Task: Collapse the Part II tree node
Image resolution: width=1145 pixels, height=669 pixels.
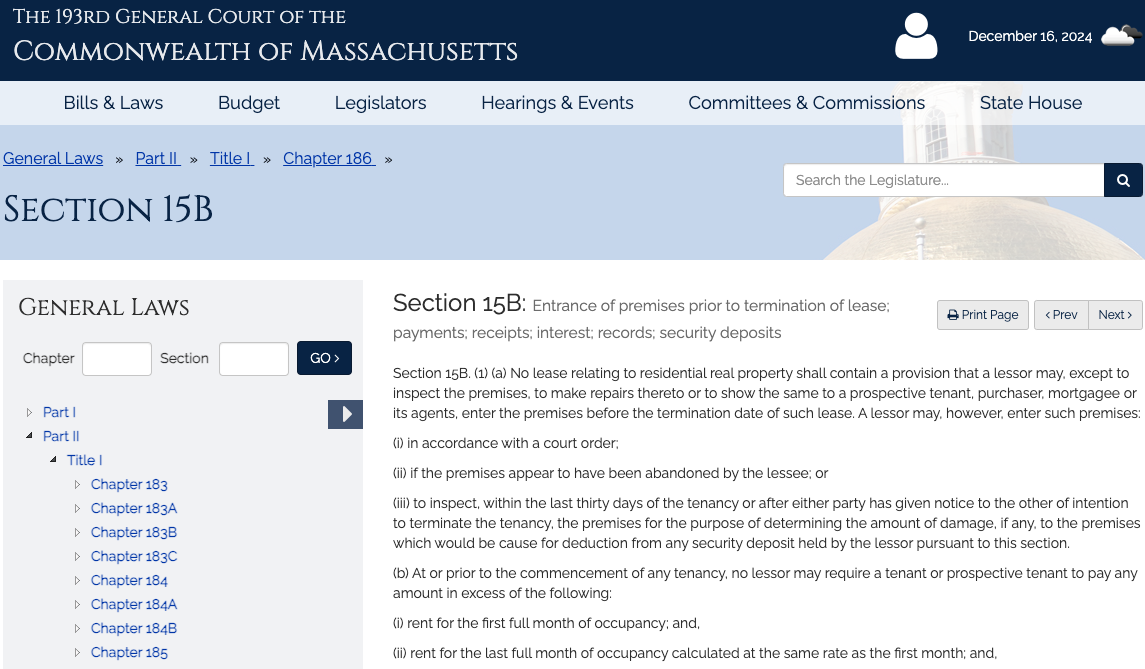Action: tap(30, 436)
